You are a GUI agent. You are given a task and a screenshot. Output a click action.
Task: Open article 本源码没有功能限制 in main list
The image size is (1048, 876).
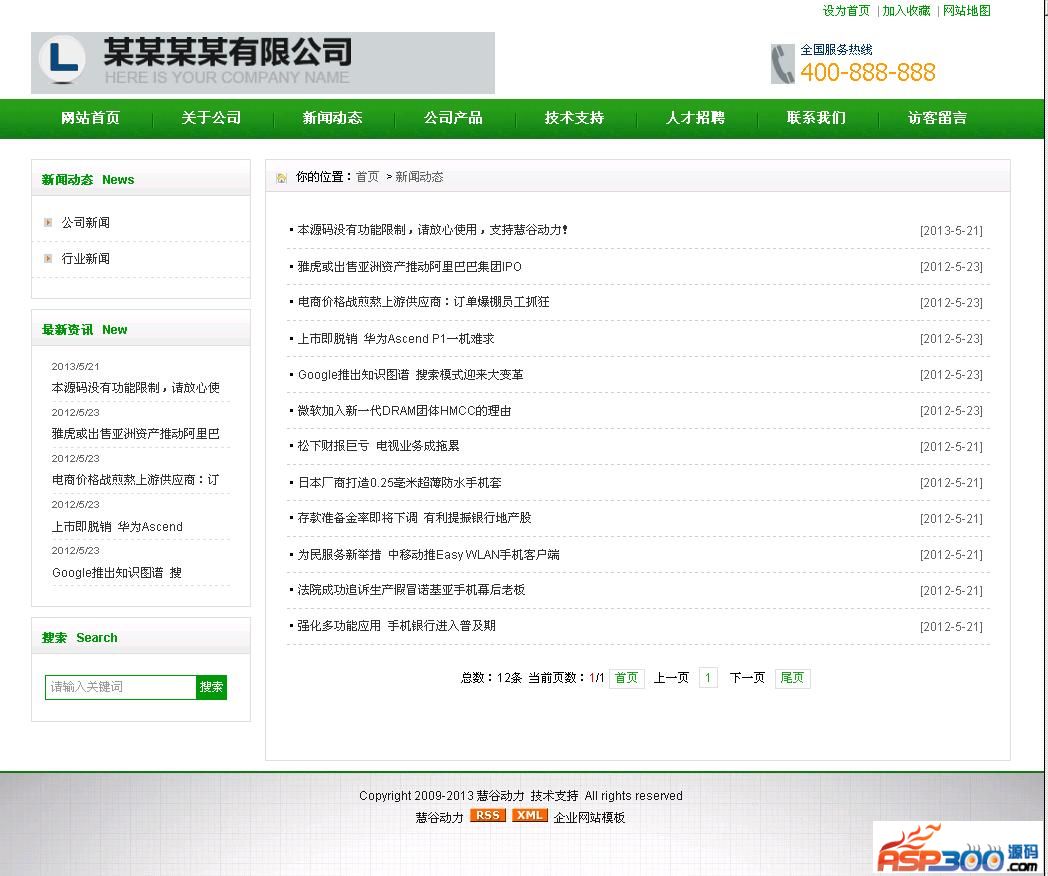(432, 230)
